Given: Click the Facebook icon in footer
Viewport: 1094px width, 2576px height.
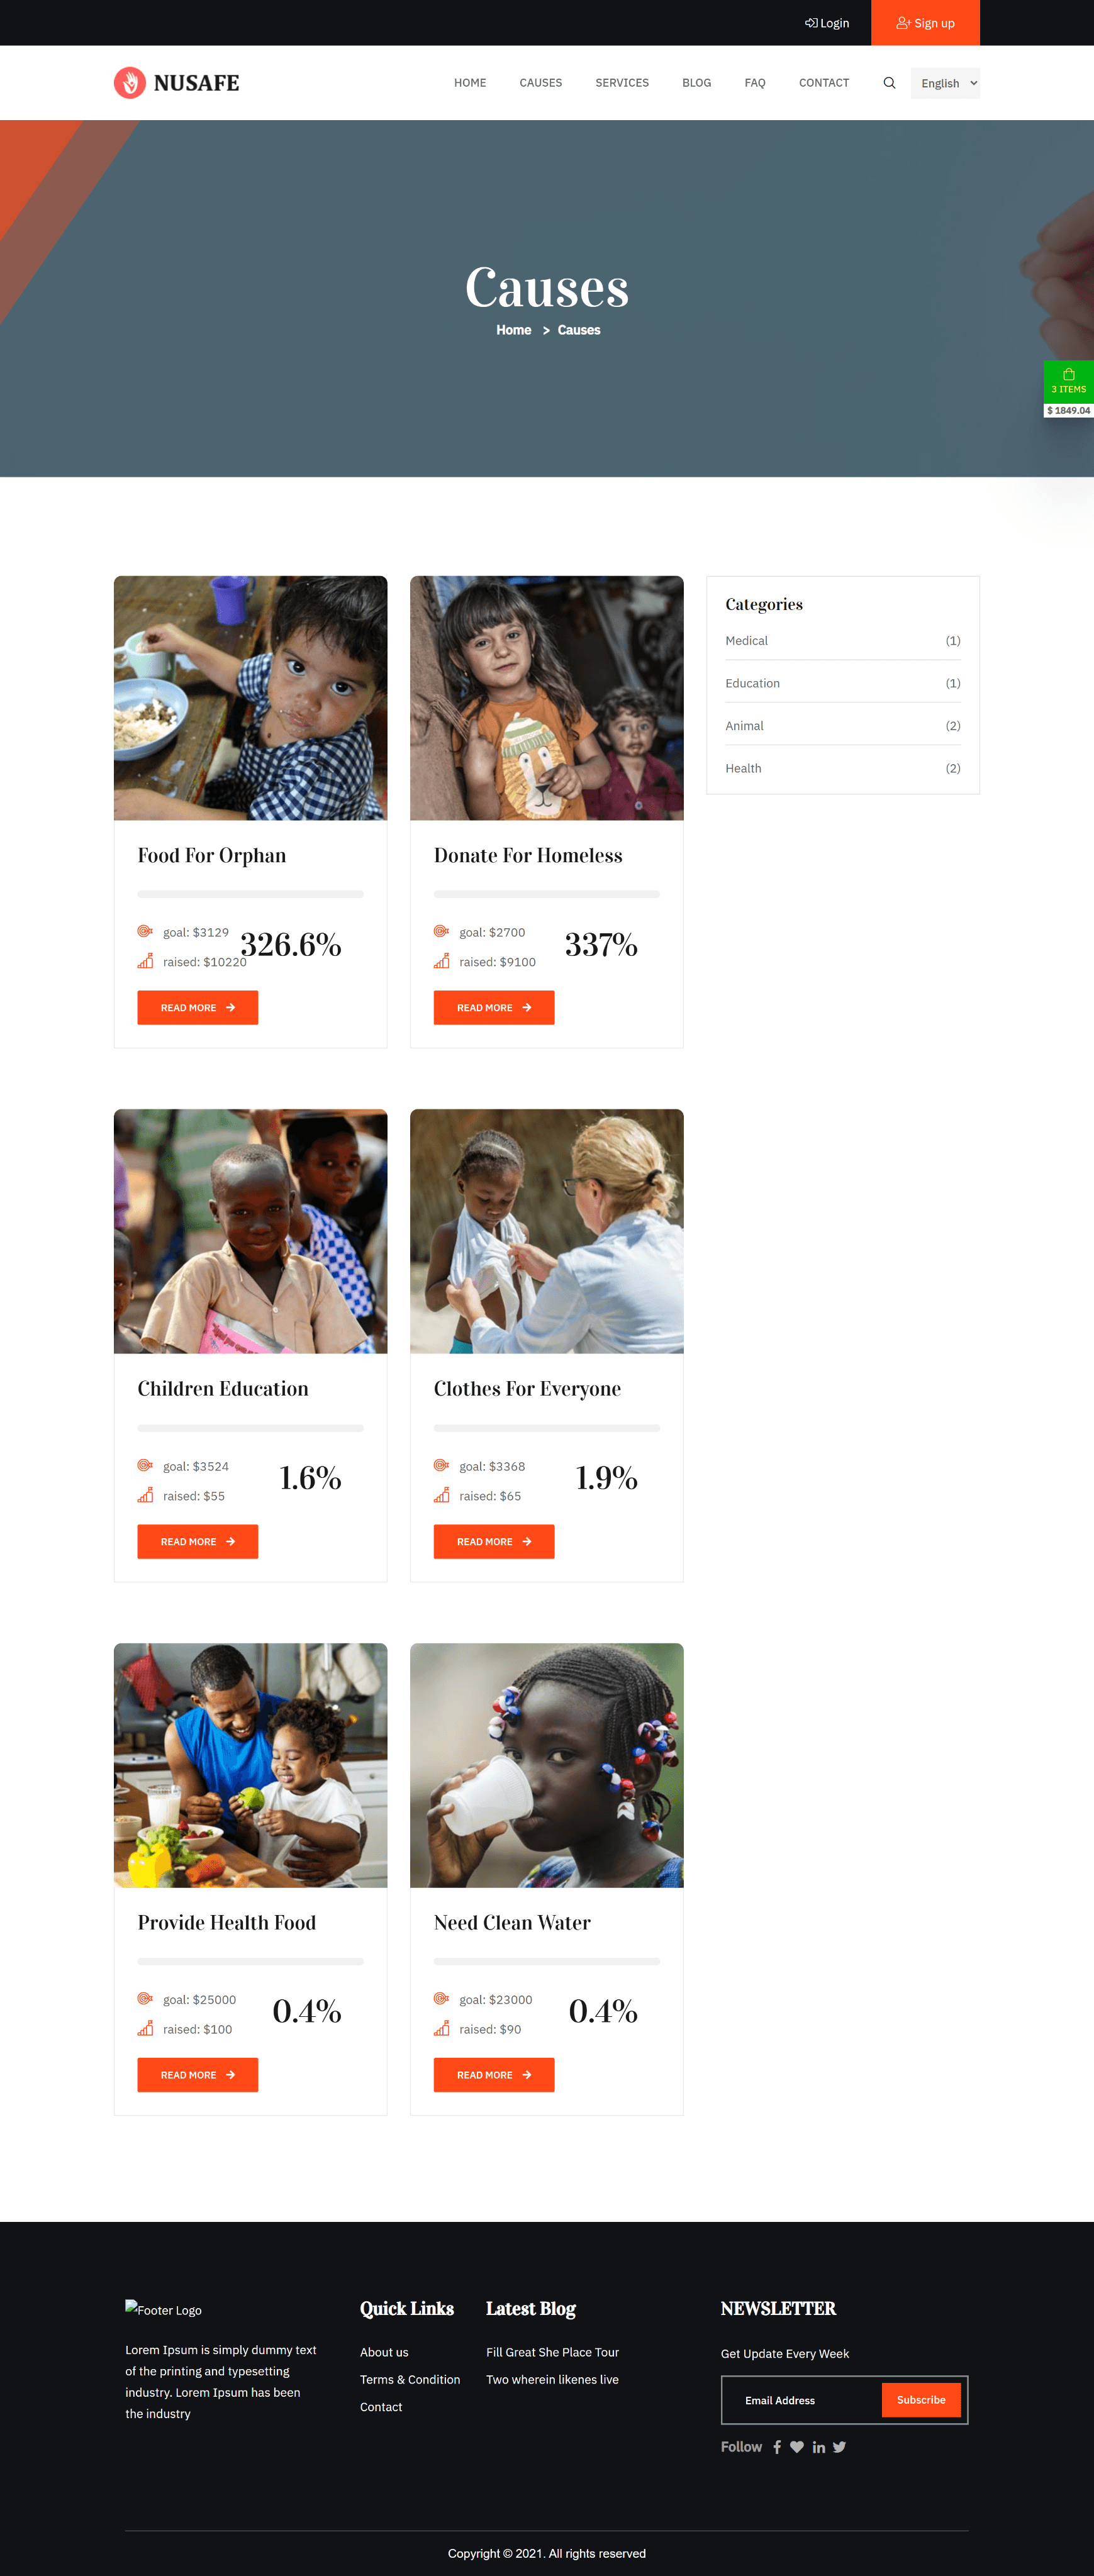Looking at the screenshot, I should click(x=777, y=2447).
